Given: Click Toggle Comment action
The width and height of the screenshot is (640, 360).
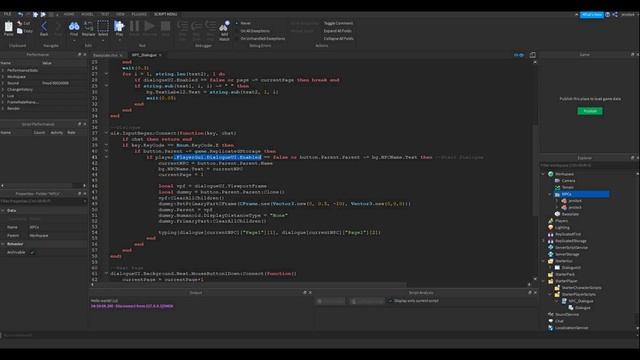Looking at the screenshot, I should (338, 23).
